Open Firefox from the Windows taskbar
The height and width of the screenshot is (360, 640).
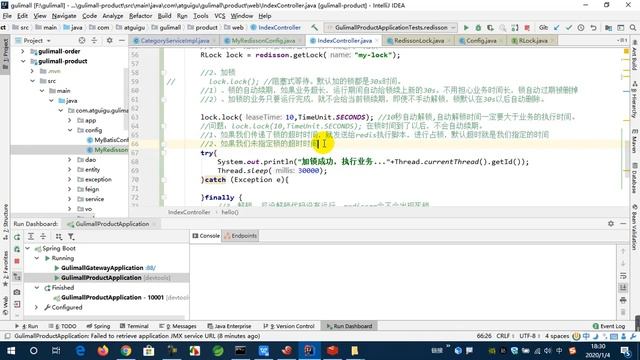coord(103,351)
